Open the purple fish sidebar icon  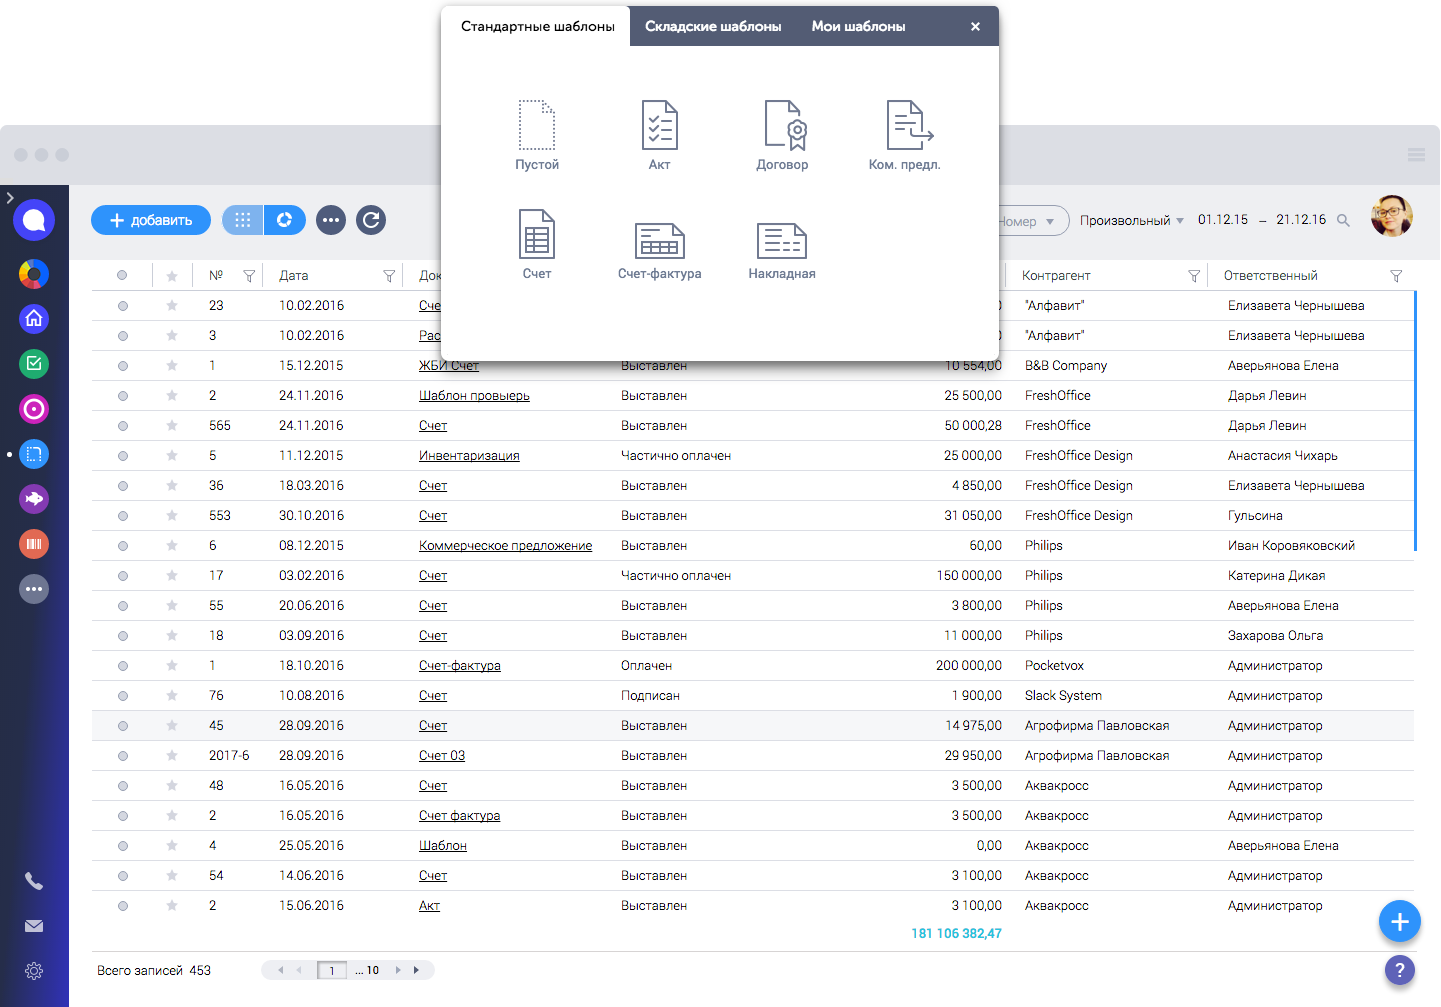[x=34, y=499]
